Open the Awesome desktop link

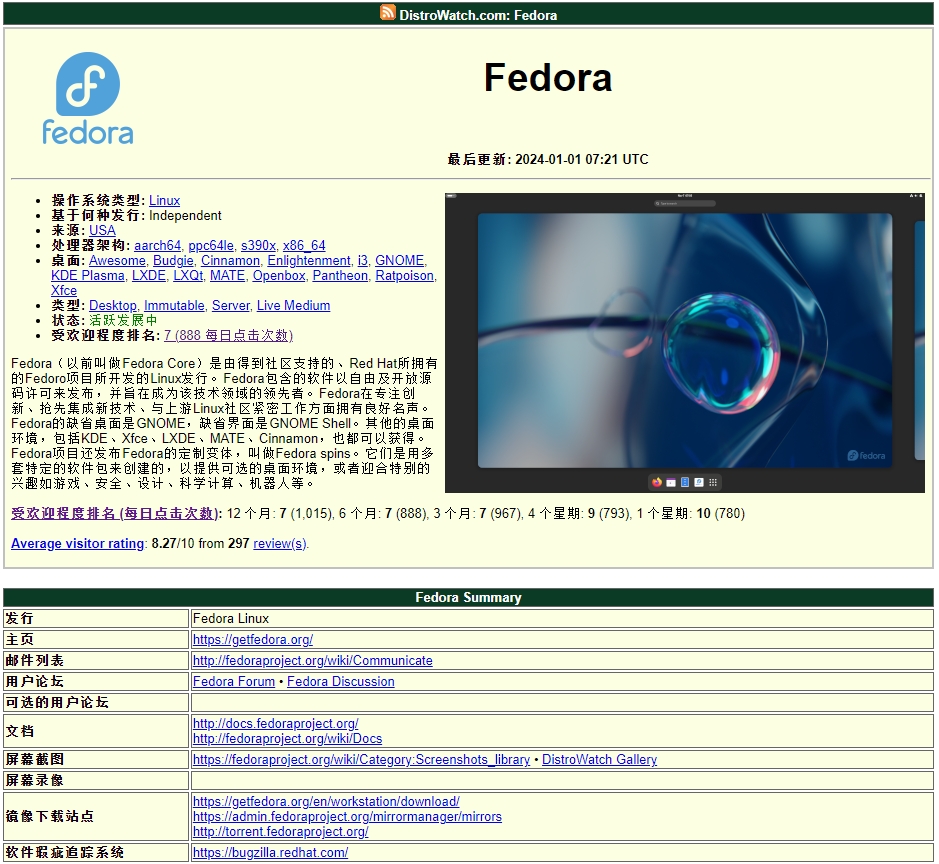pyautogui.click(x=117, y=260)
